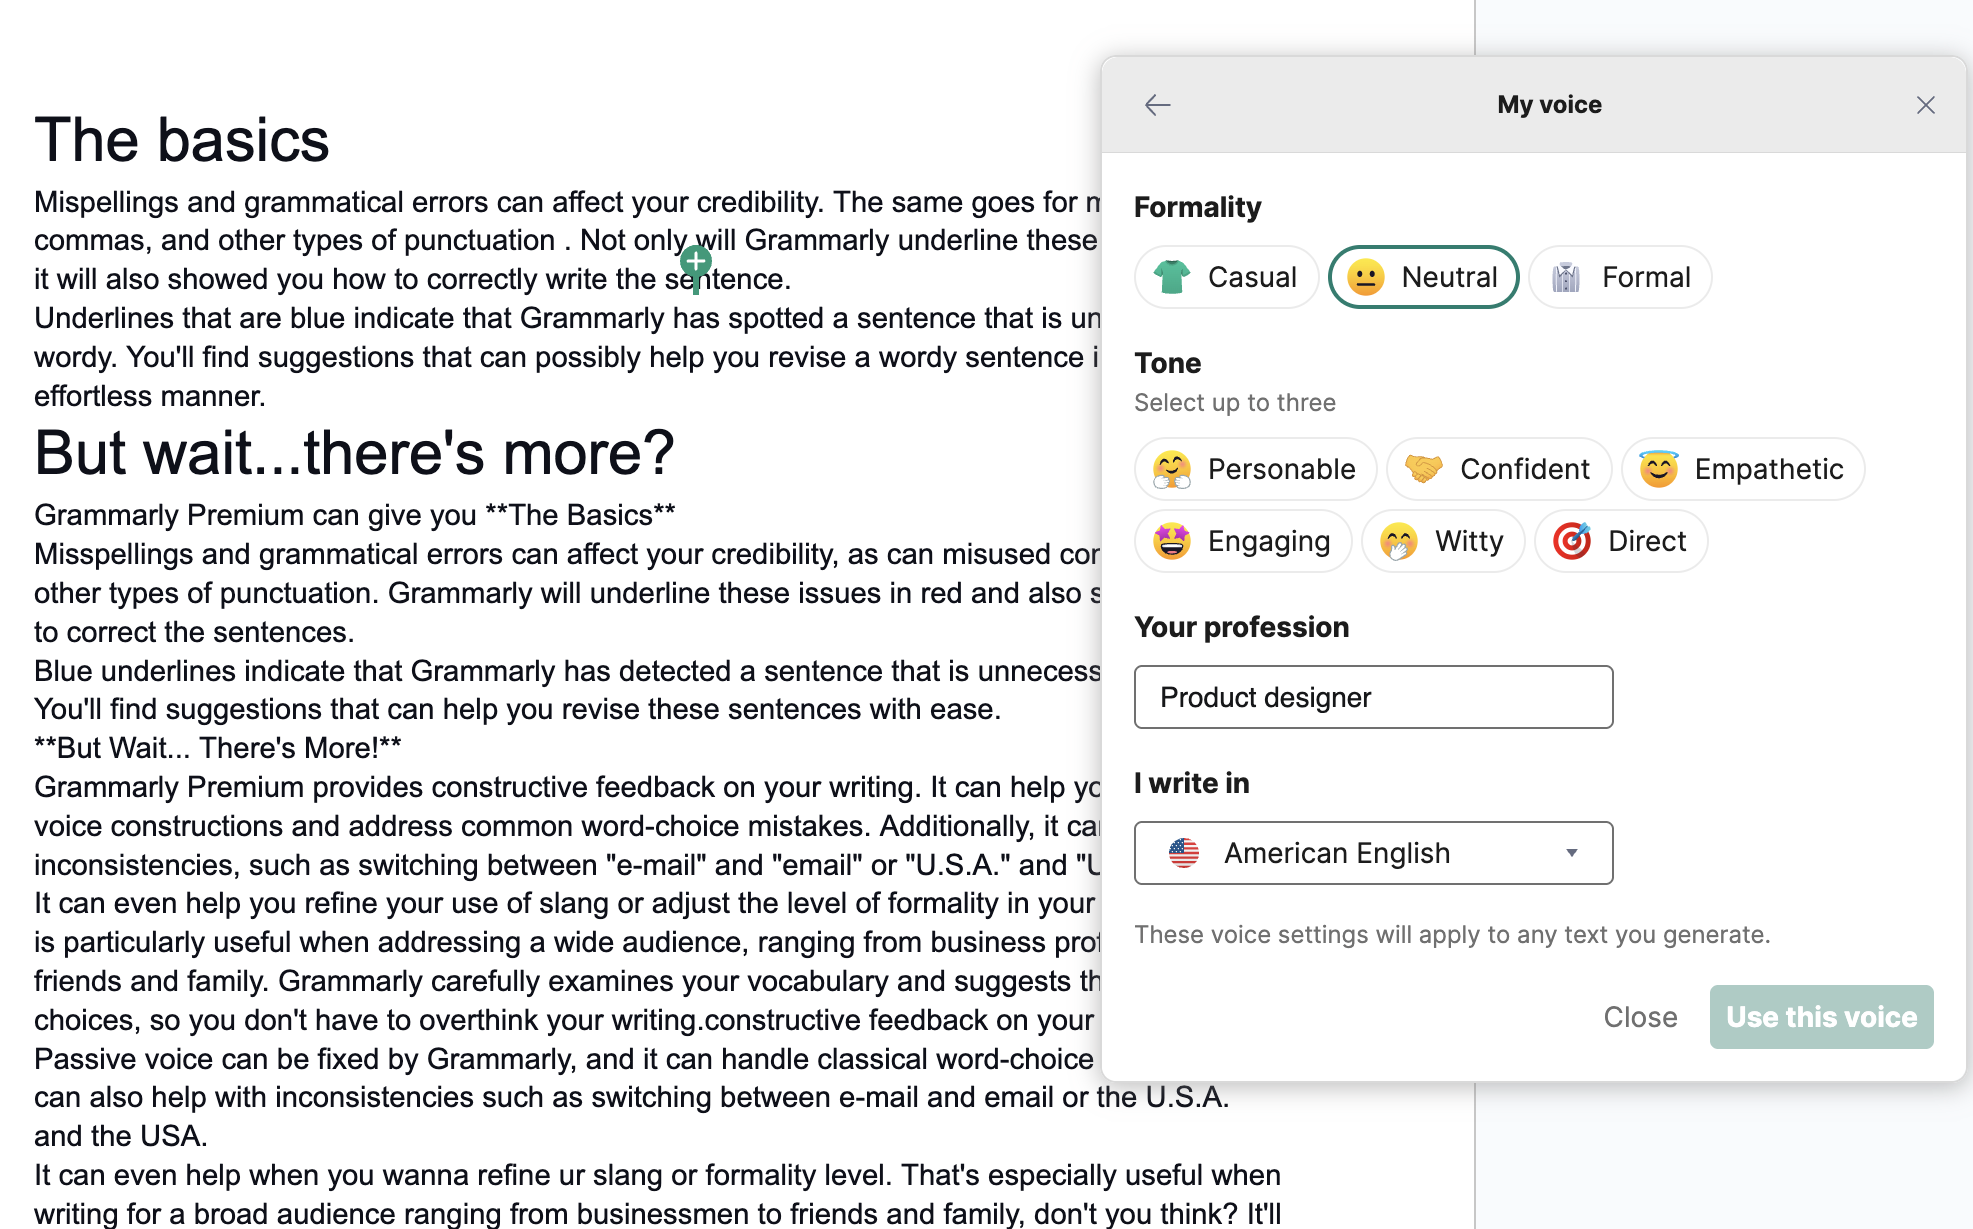Click the back arrow in My voice panel
The height and width of the screenshot is (1229, 1973).
point(1157,104)
